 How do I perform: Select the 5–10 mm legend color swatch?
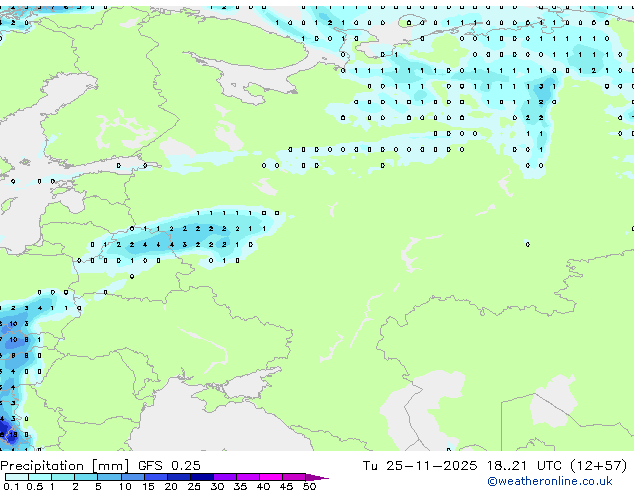point(109,477)
